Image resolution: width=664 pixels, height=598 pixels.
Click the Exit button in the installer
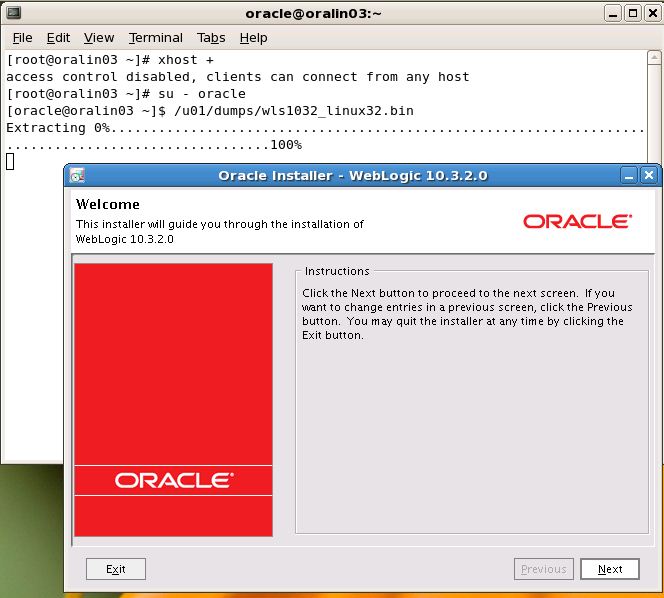tap(116, 569)
